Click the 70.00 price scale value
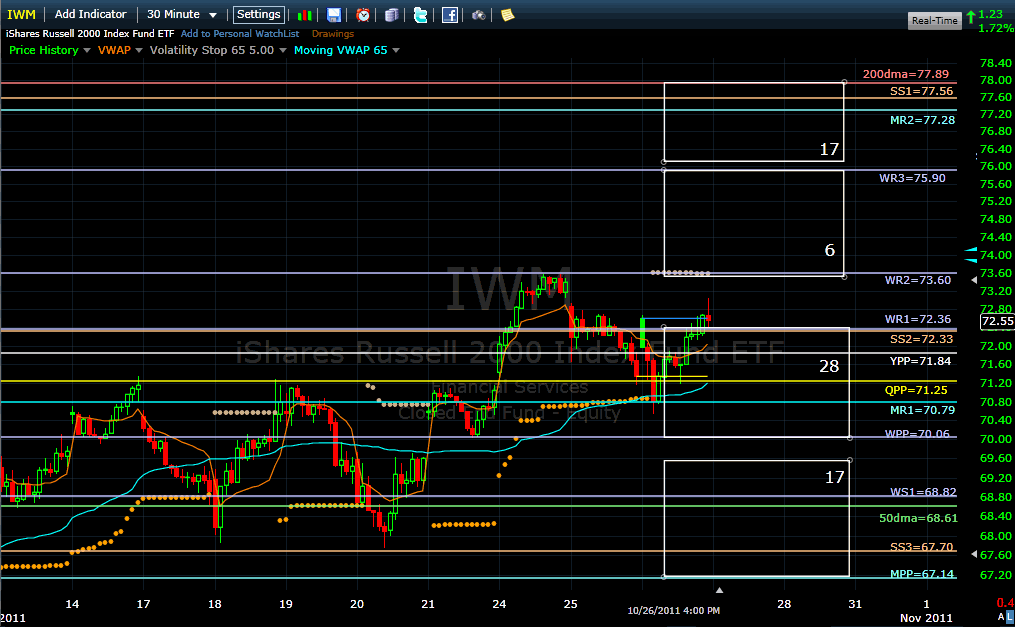Image resolution: width=1015 pixels, height=627 pixels. [996, 439]
